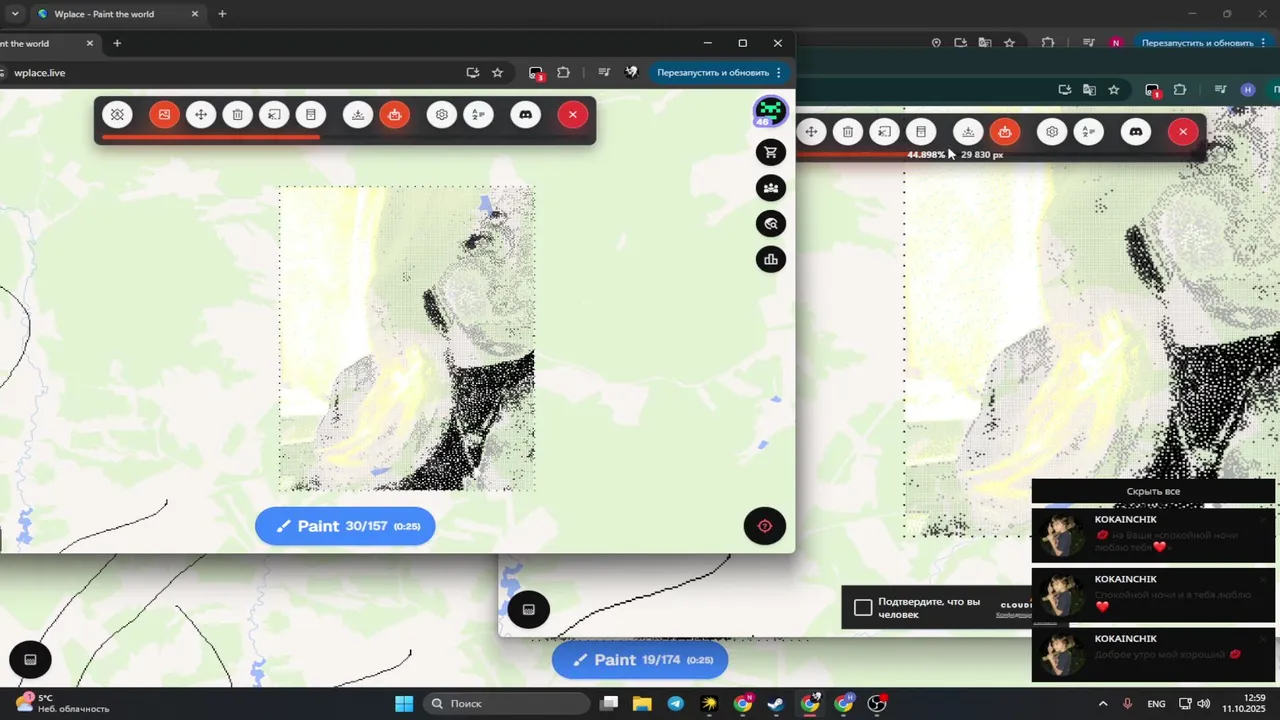Viewport: 1280px width, 720px height.
Task: Toggle the orange bot icon in right window toolbar
Action: pos(1005,132)
